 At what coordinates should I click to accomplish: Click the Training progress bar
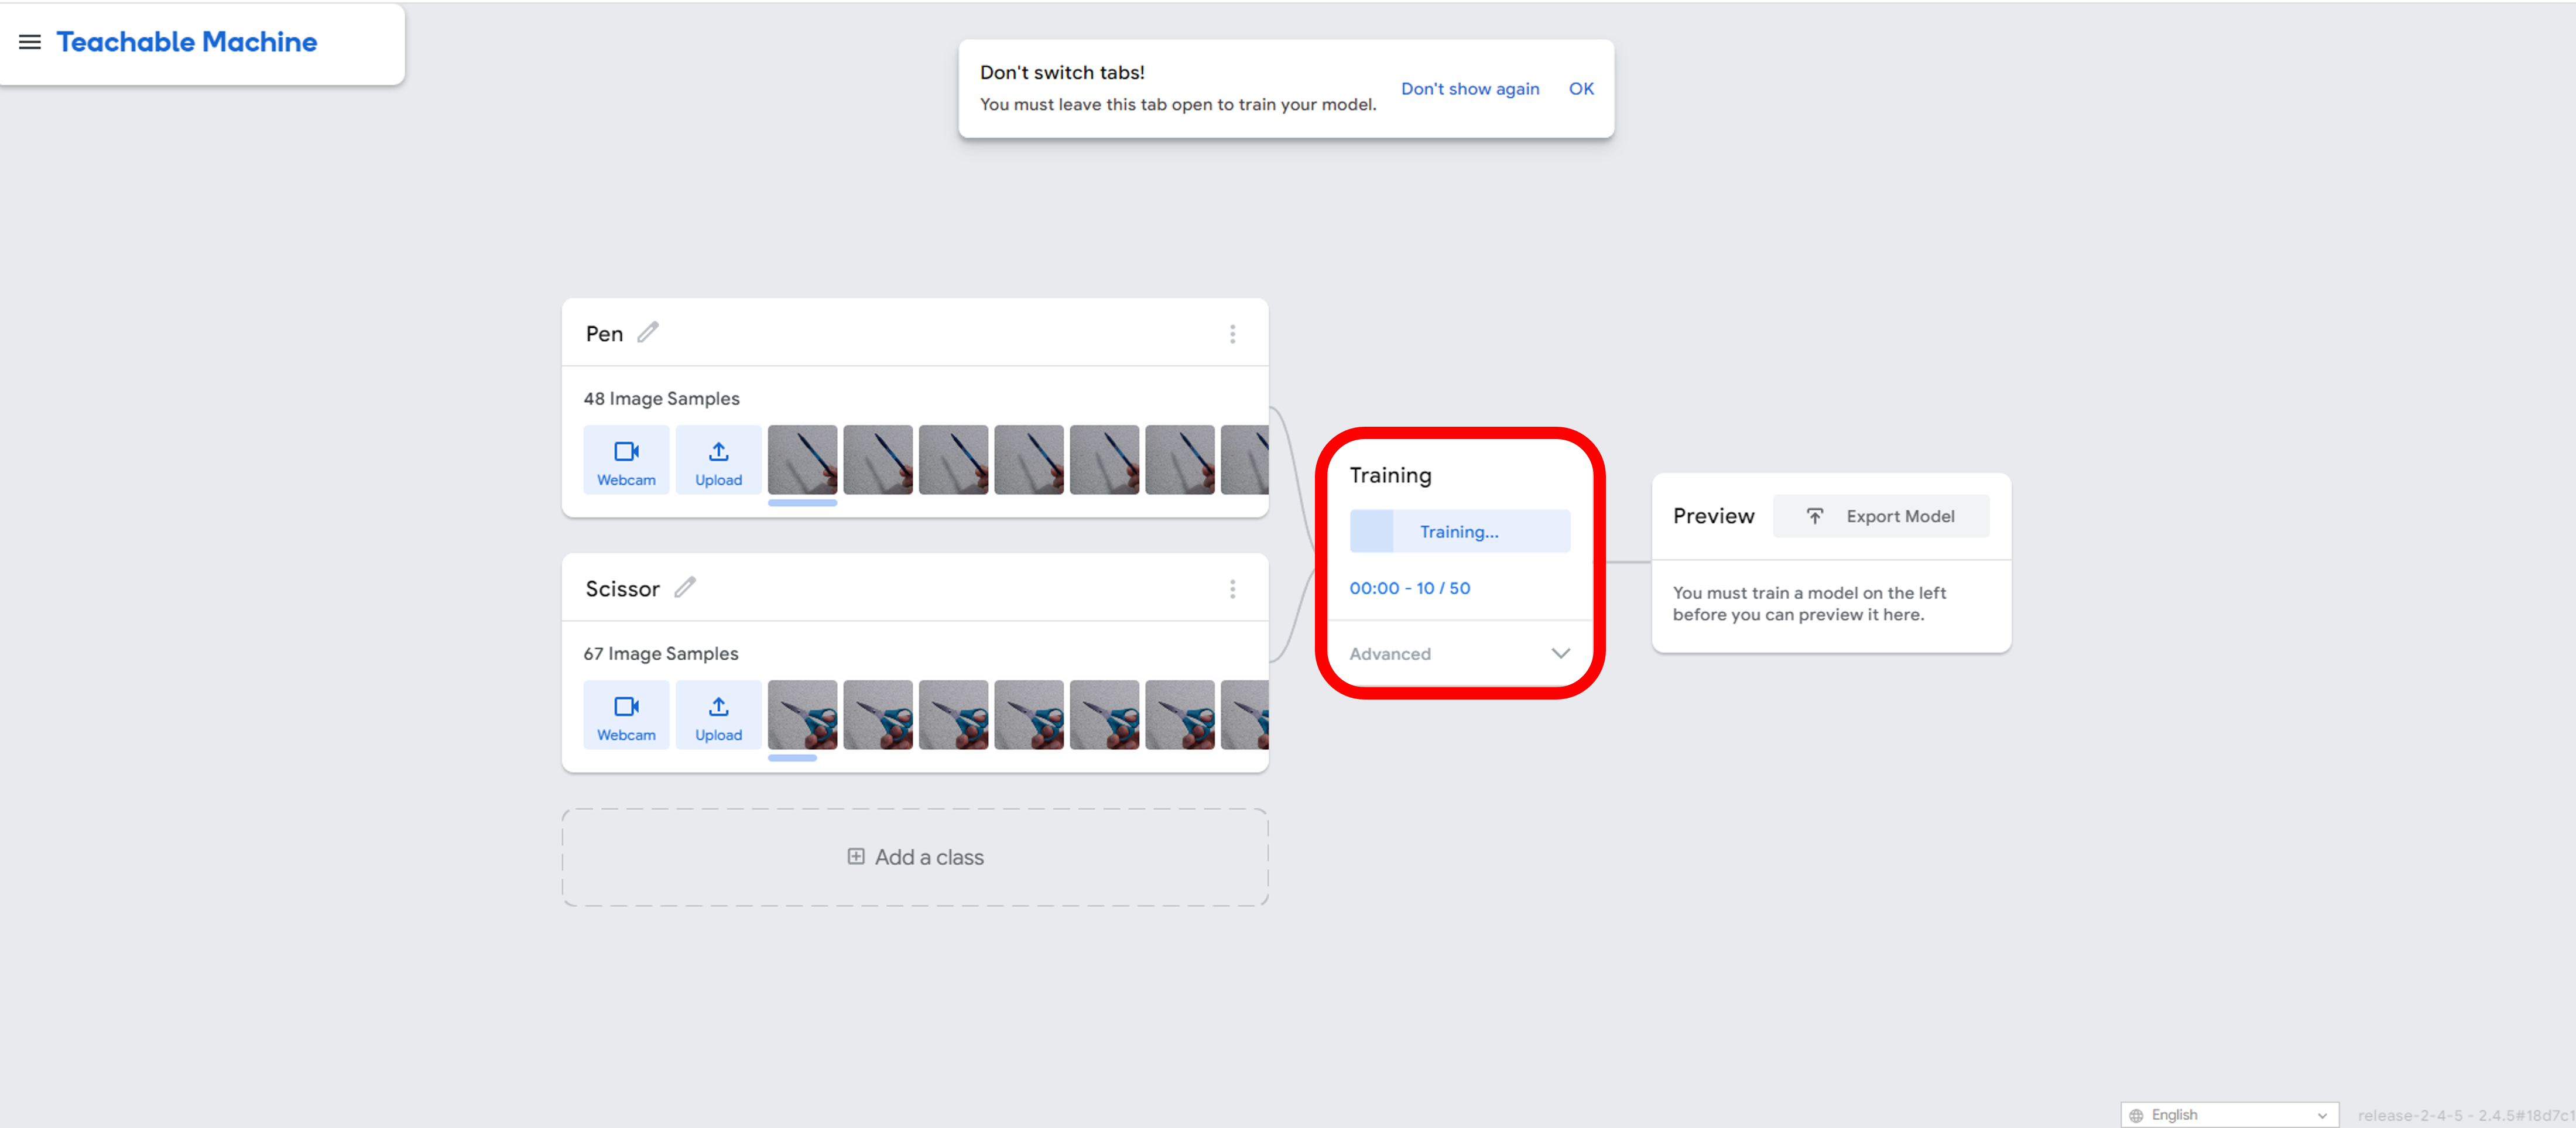[x=1459, y=531]
